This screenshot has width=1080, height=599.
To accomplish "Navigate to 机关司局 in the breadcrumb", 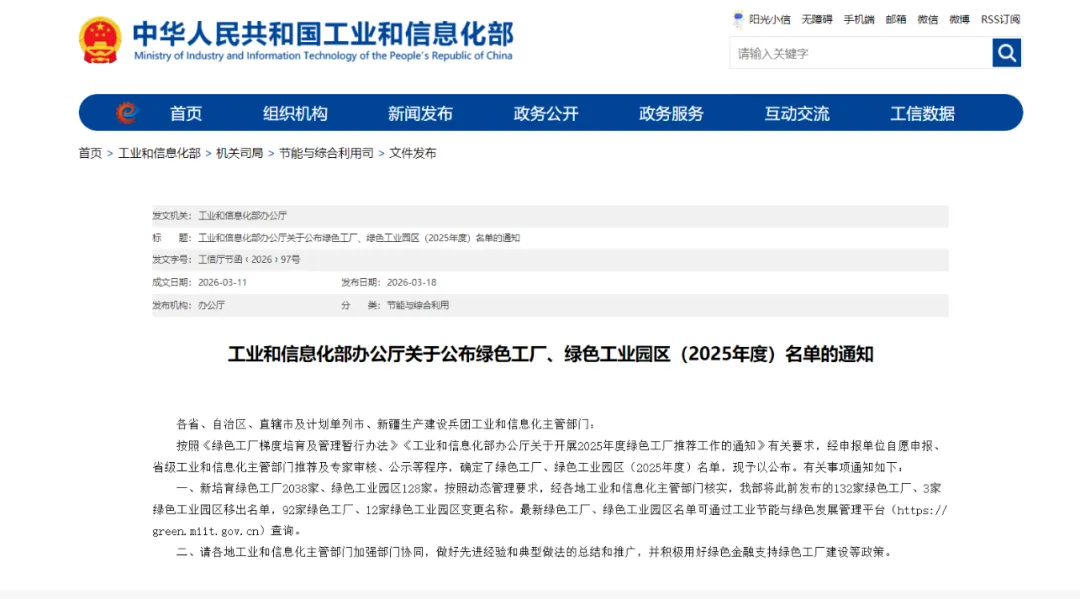I will coord(239,153).
